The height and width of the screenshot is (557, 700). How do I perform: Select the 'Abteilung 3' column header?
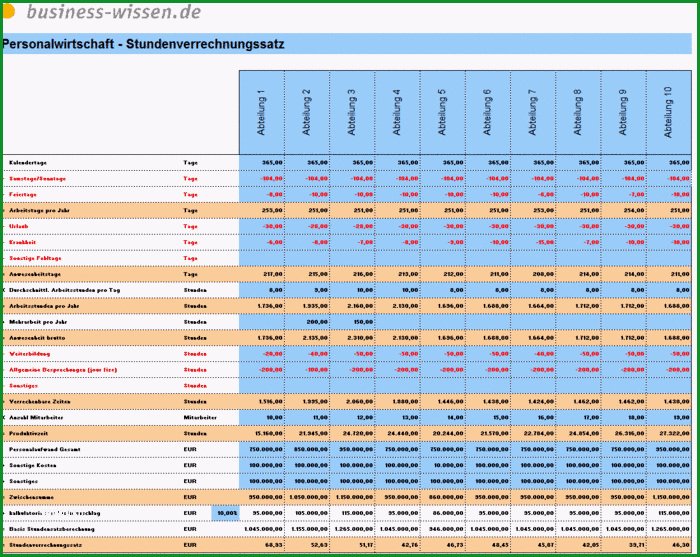[352, 112]
